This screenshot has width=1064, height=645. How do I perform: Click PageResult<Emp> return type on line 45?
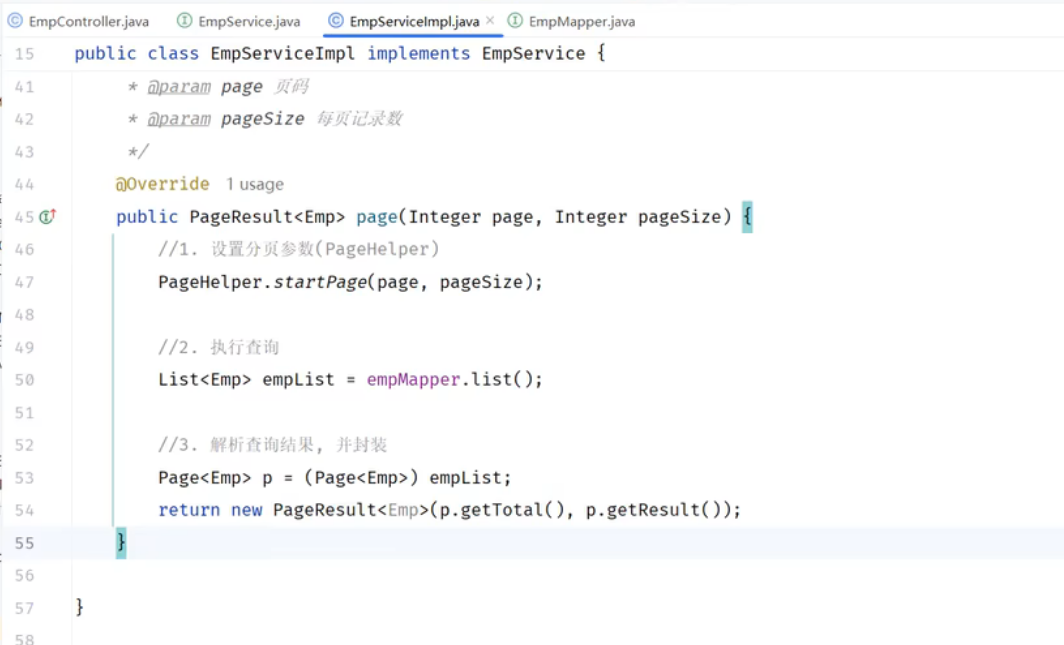[x=267, y=217]
